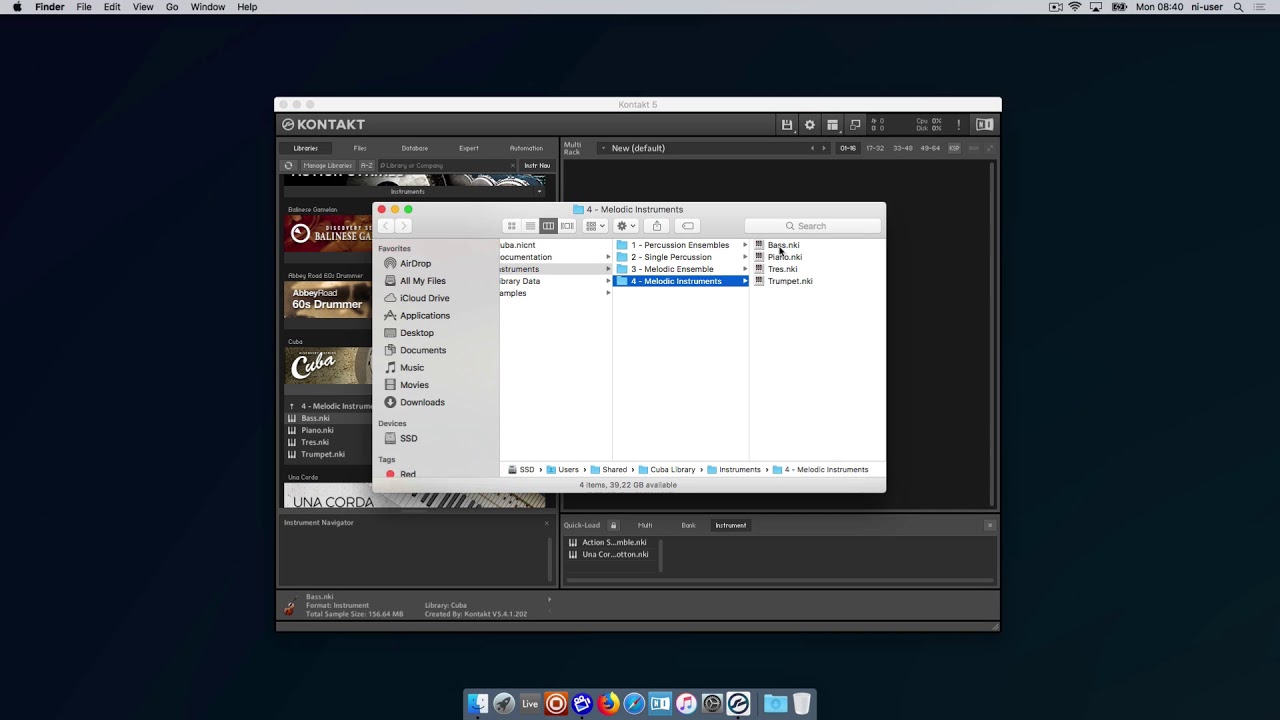
Task: Click Manage Libraries button
Action: point(327,165)
